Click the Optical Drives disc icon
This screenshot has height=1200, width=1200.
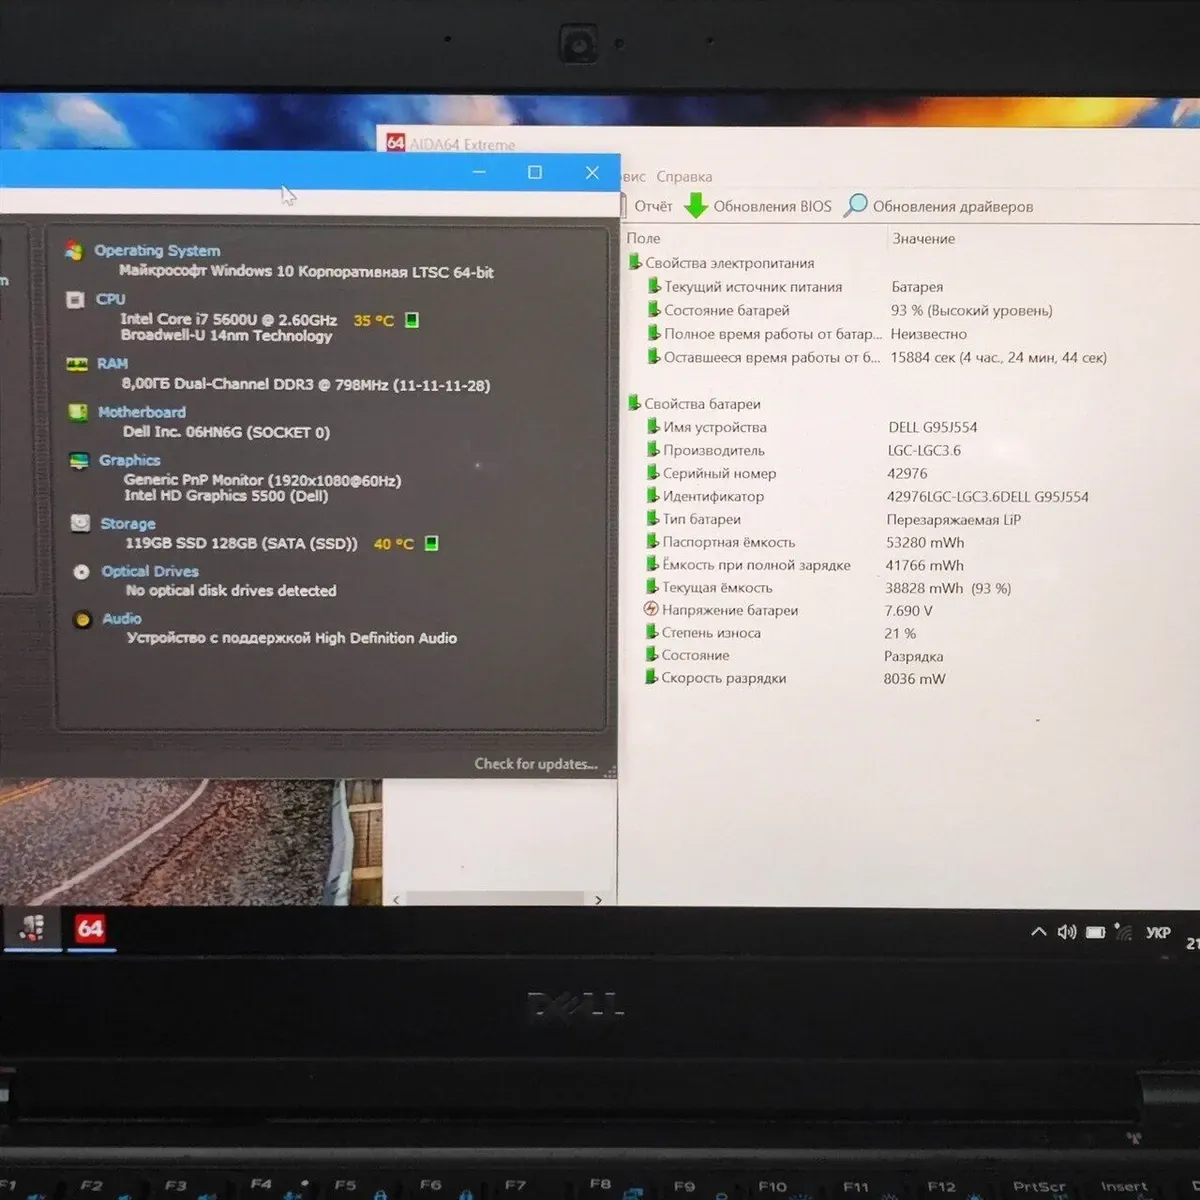[x=81, y=572]
